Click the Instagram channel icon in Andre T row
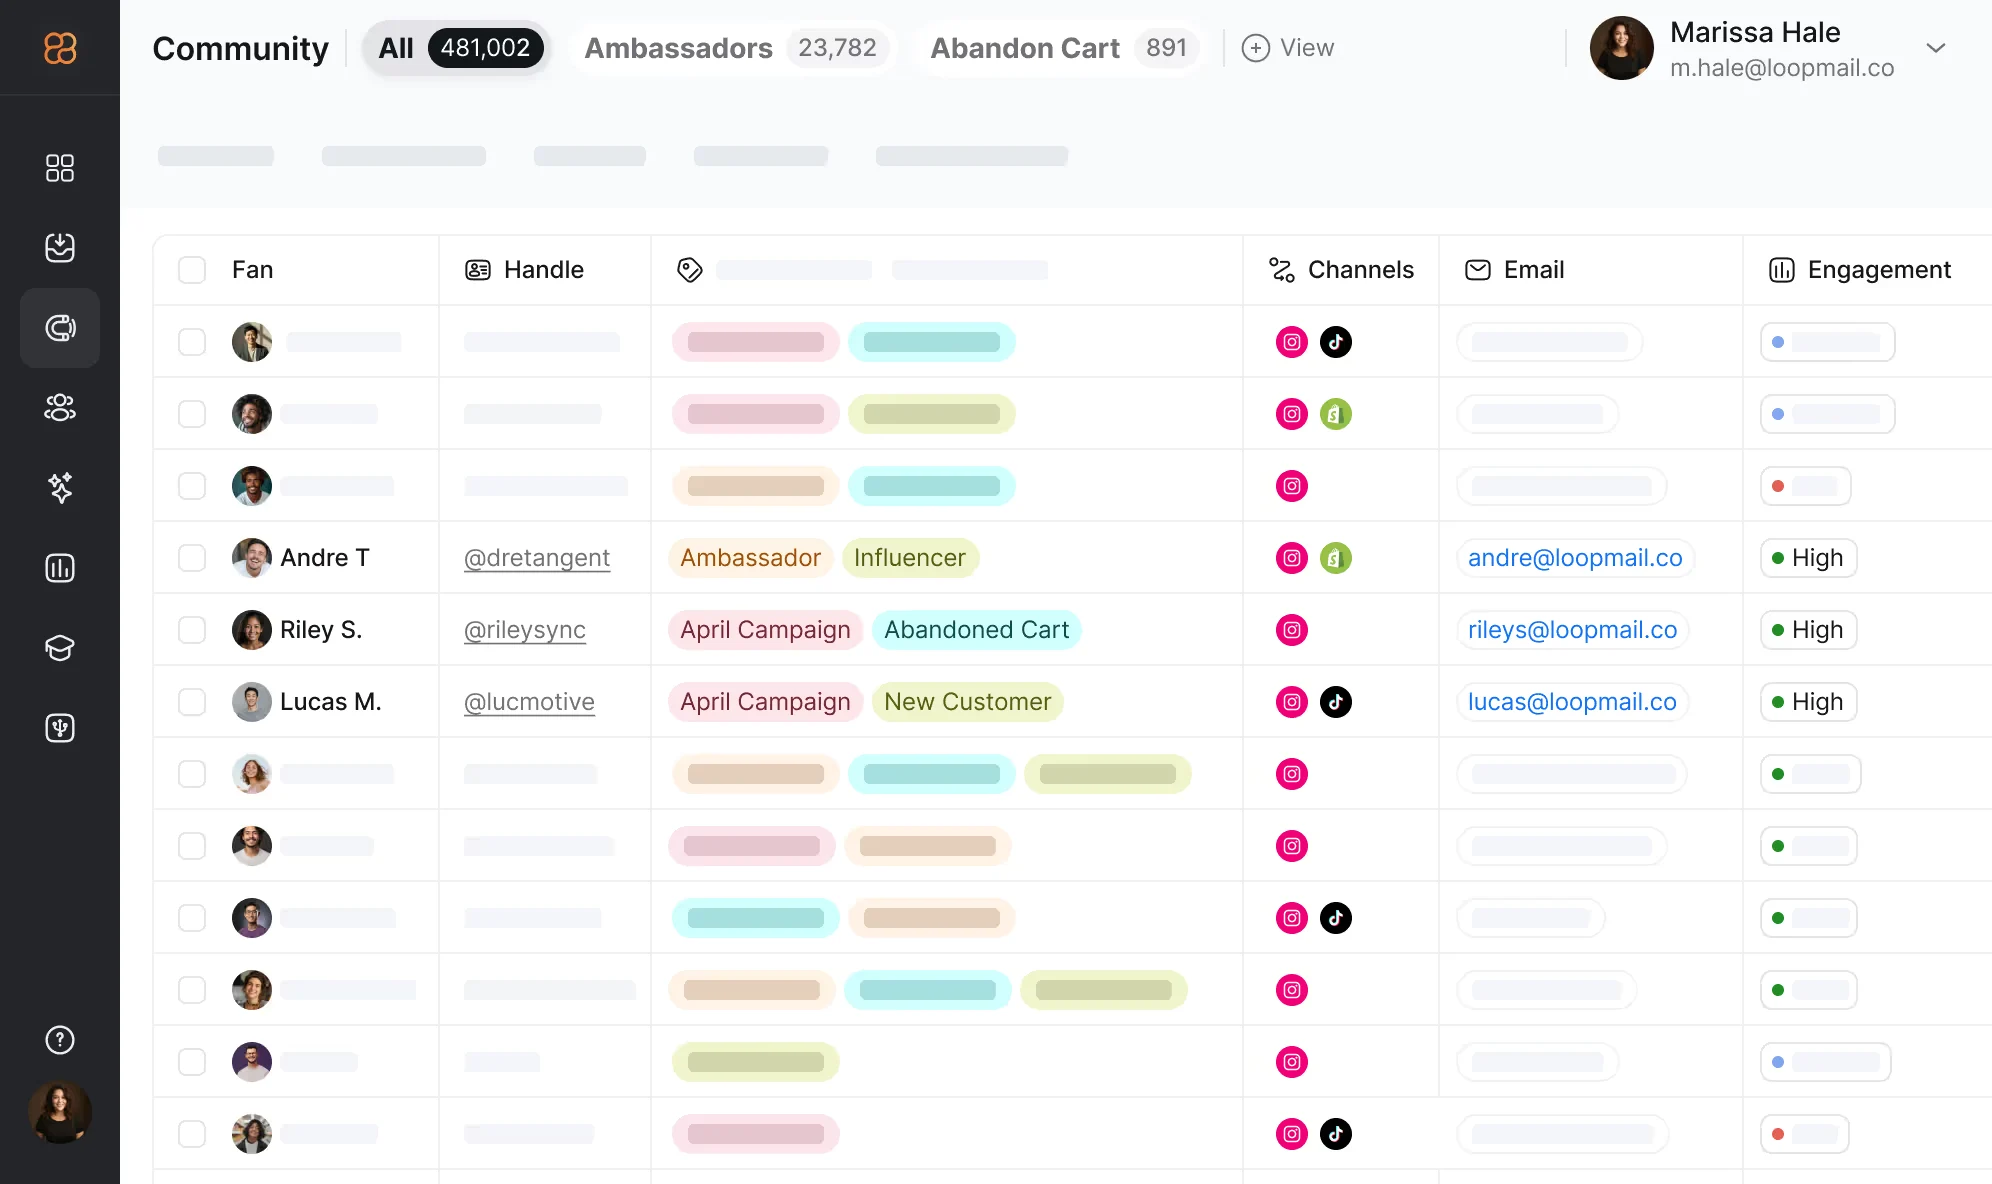The image size is (1992, 1184). pyautogui.click(x=1292, y=558)
